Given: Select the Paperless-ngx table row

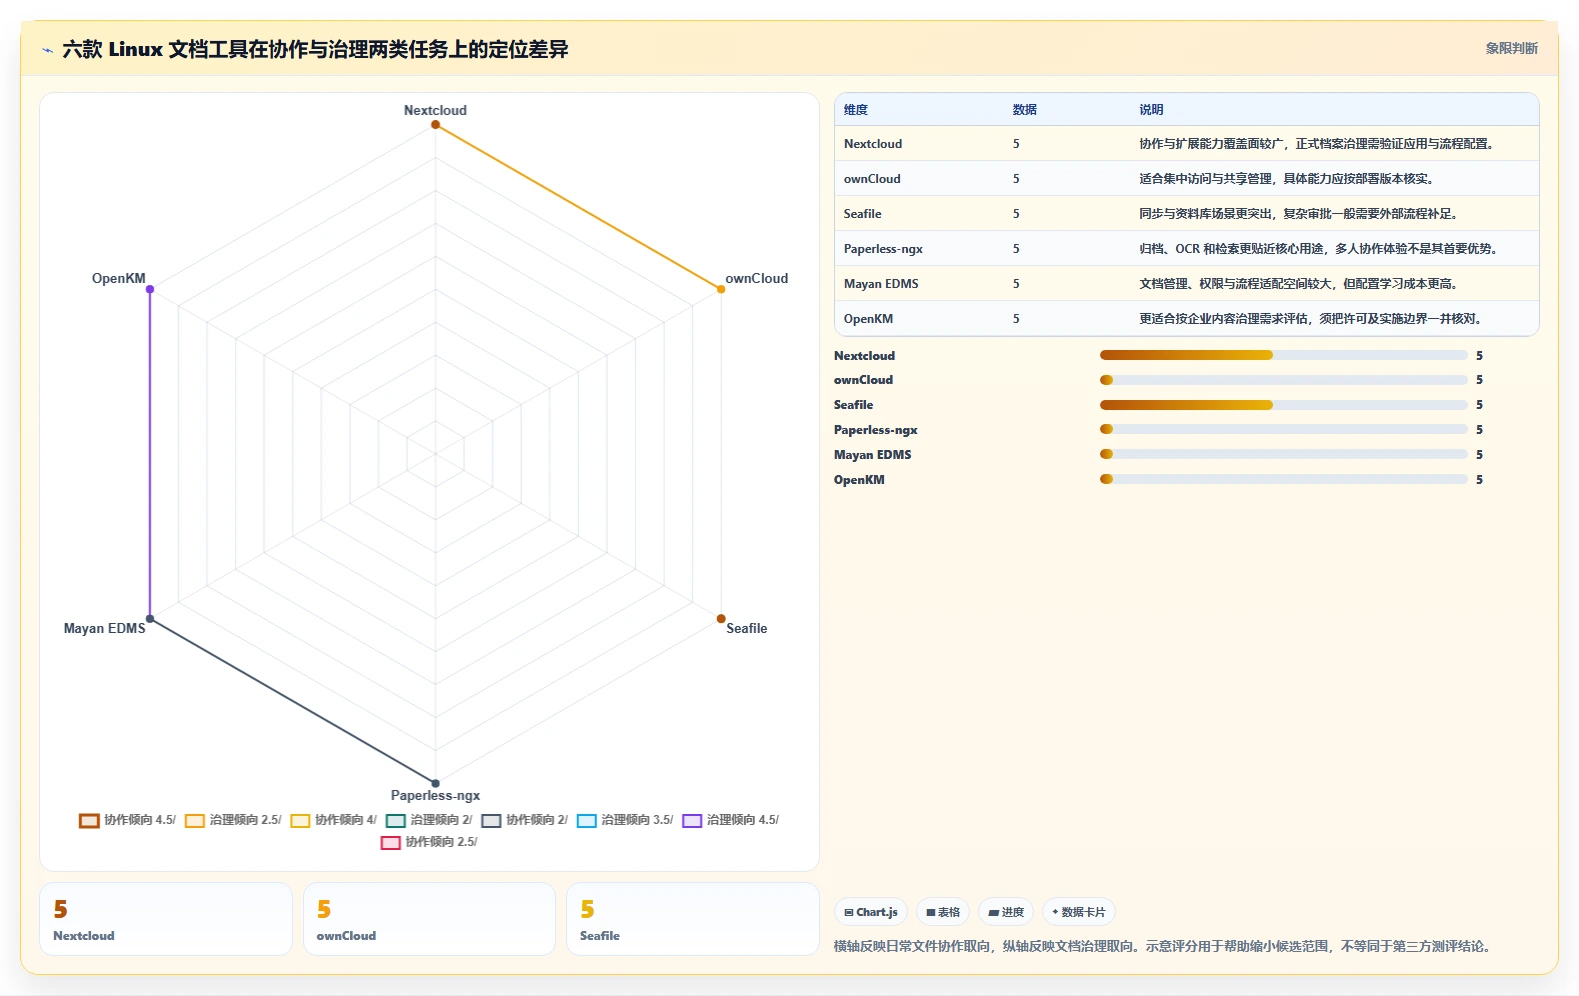Looking at the screenshot, I should pyautogui.click(x=1186, y=248).
